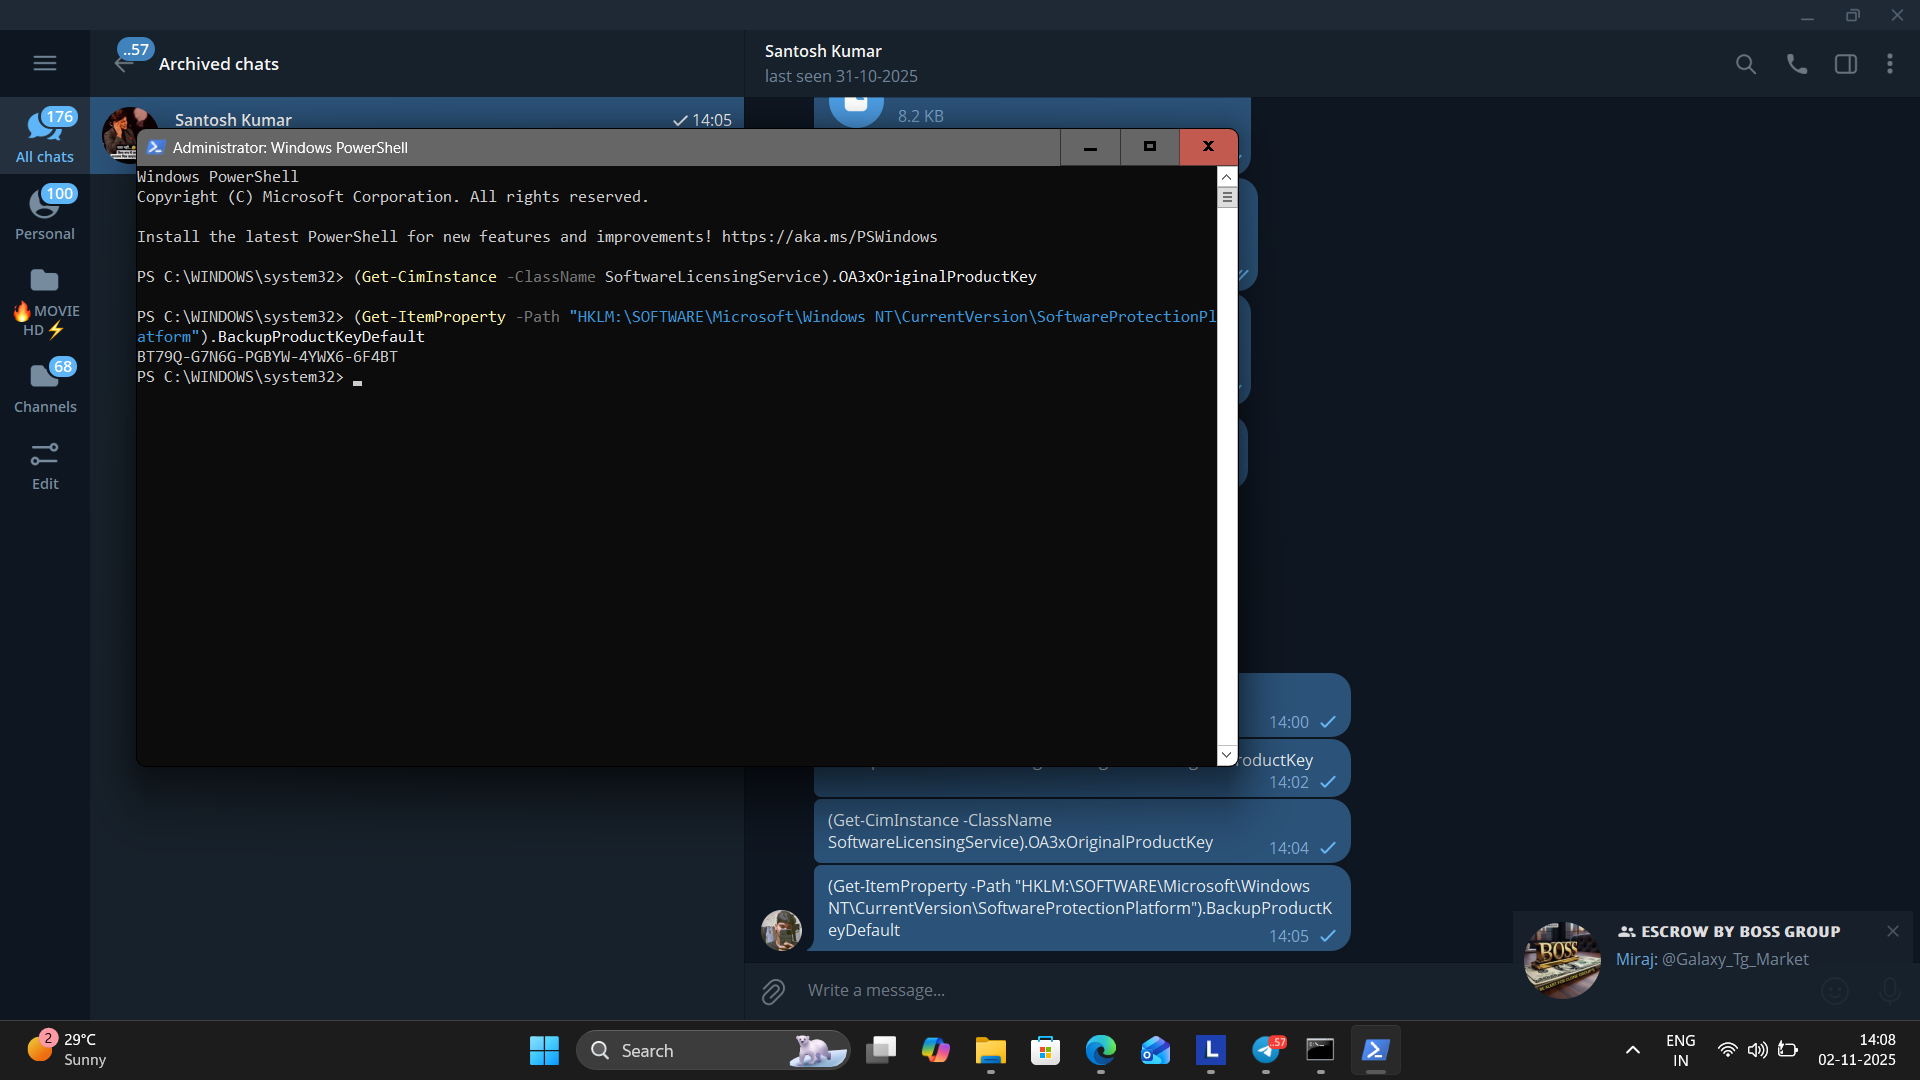Start a voice call with Santosh Kumar
Image resolution: width=1920 pixels, height=1080 pixels.
pyautogui.click(x=1796, y=64)
